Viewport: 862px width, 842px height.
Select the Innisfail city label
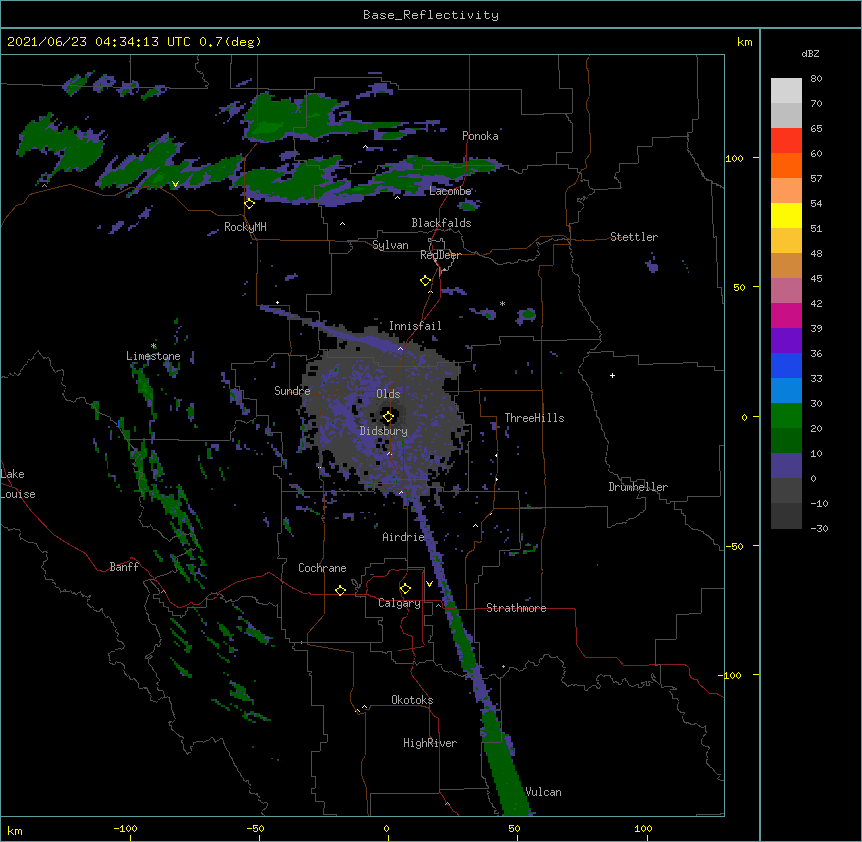tap(415, 326)
